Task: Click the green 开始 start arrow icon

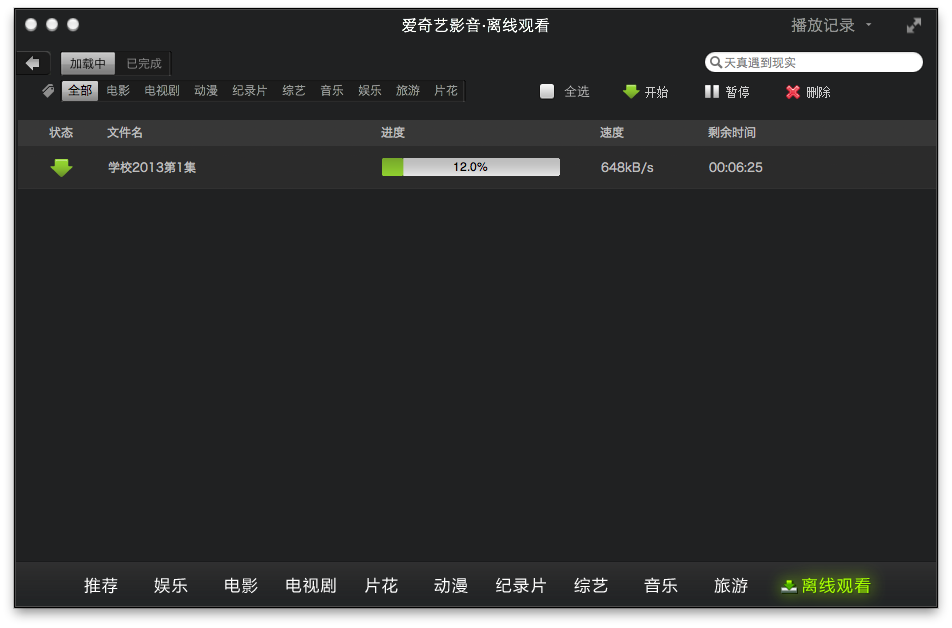Action: [631, 92]
